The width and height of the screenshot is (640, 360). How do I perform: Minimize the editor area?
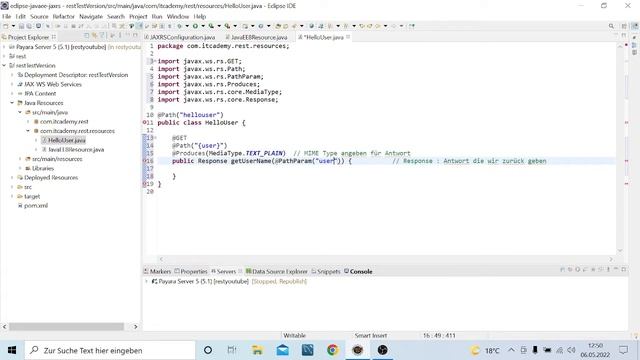point(616,36)
